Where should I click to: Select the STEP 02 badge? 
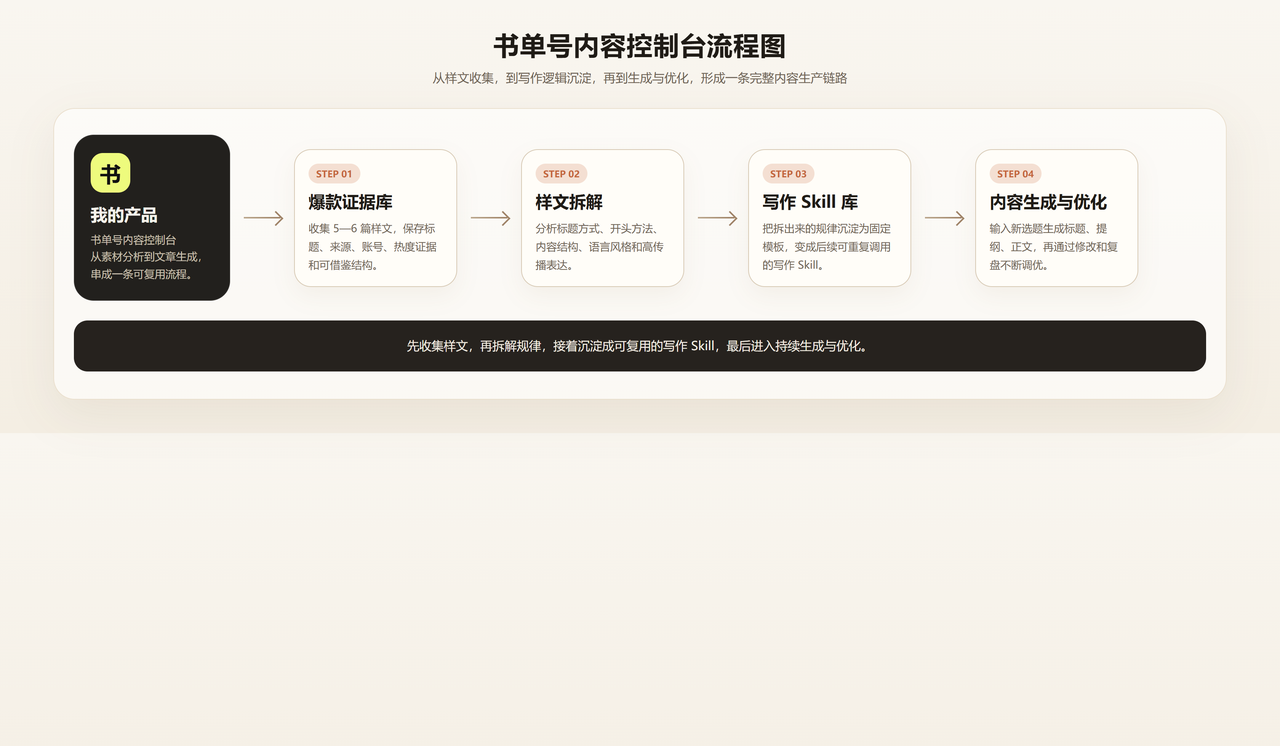561,174
